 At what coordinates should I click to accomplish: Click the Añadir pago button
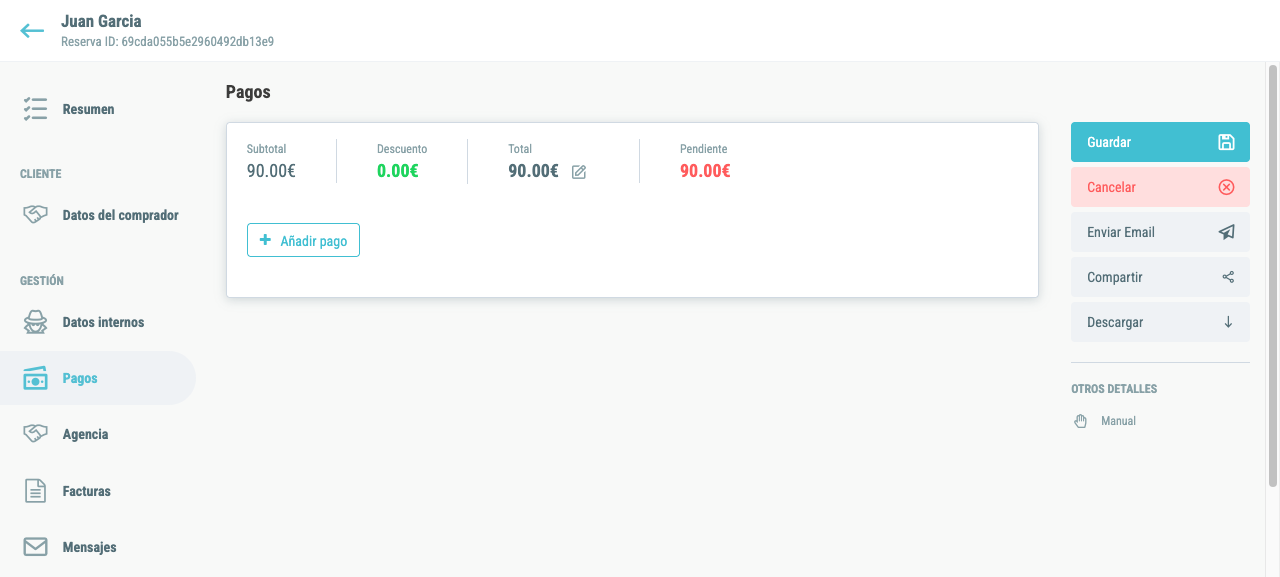(x=303, y=240)
